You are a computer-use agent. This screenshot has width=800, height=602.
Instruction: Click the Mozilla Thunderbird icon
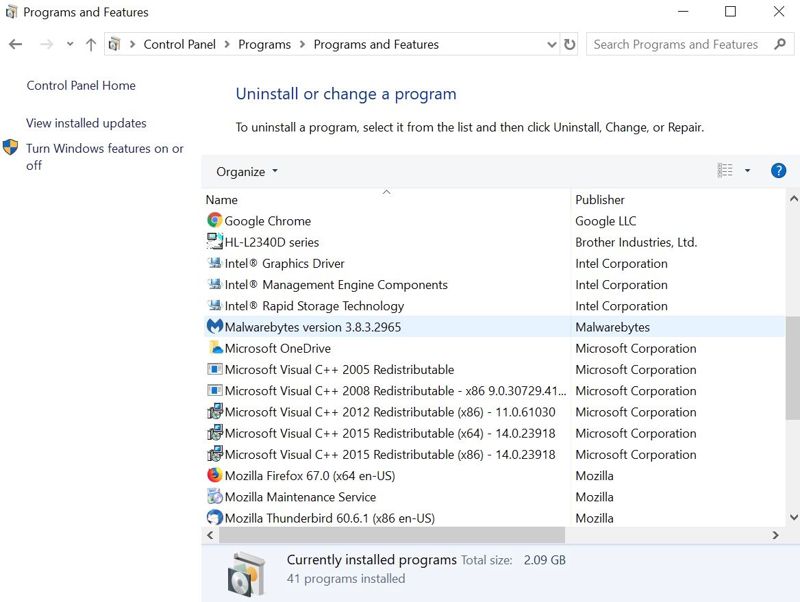click(215, 517)
